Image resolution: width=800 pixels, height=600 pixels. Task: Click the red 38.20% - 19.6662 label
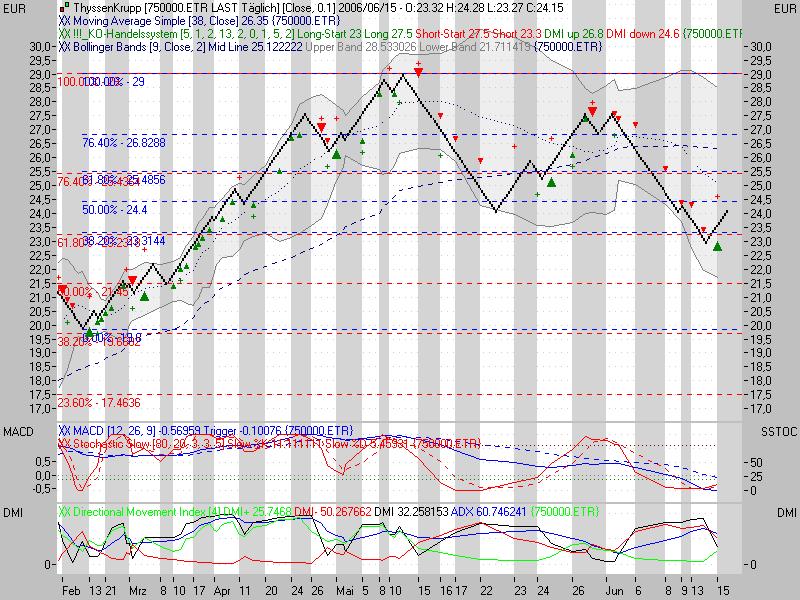[98, 342]
